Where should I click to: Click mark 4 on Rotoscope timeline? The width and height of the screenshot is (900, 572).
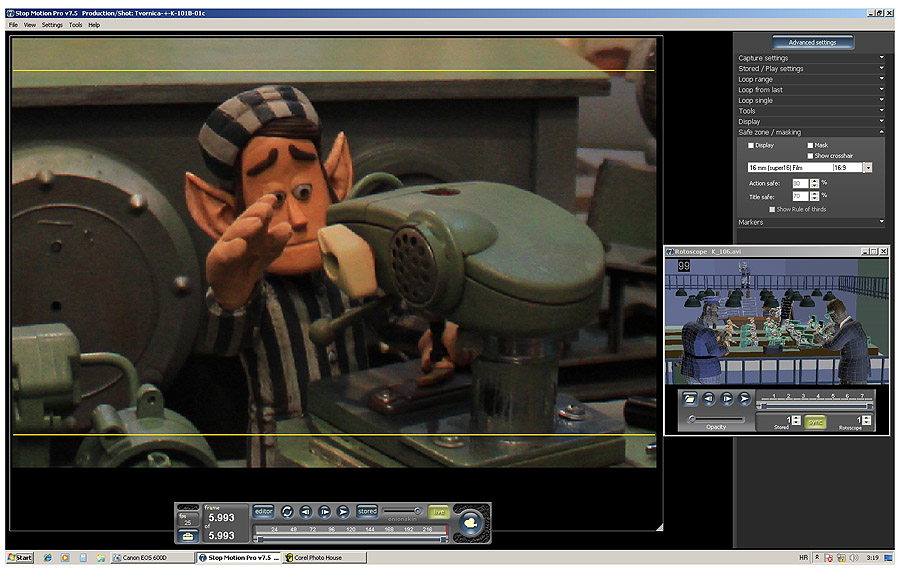click(817, 396)
